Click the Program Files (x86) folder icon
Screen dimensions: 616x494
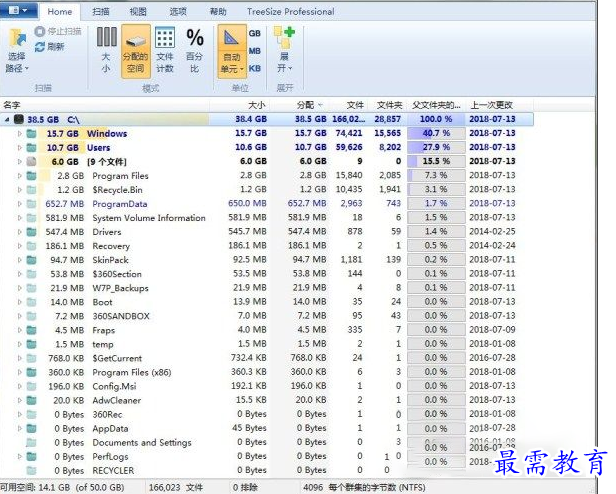tap(31, 372)
